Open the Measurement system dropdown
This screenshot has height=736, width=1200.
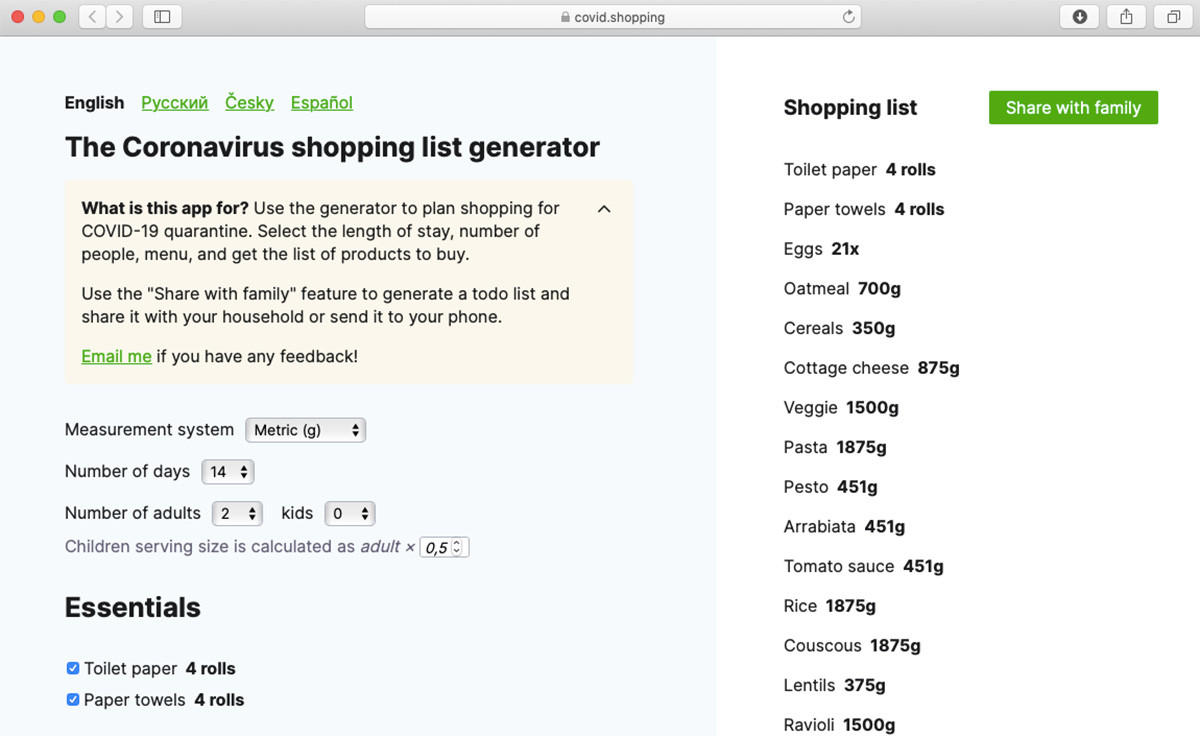(305, 430)
